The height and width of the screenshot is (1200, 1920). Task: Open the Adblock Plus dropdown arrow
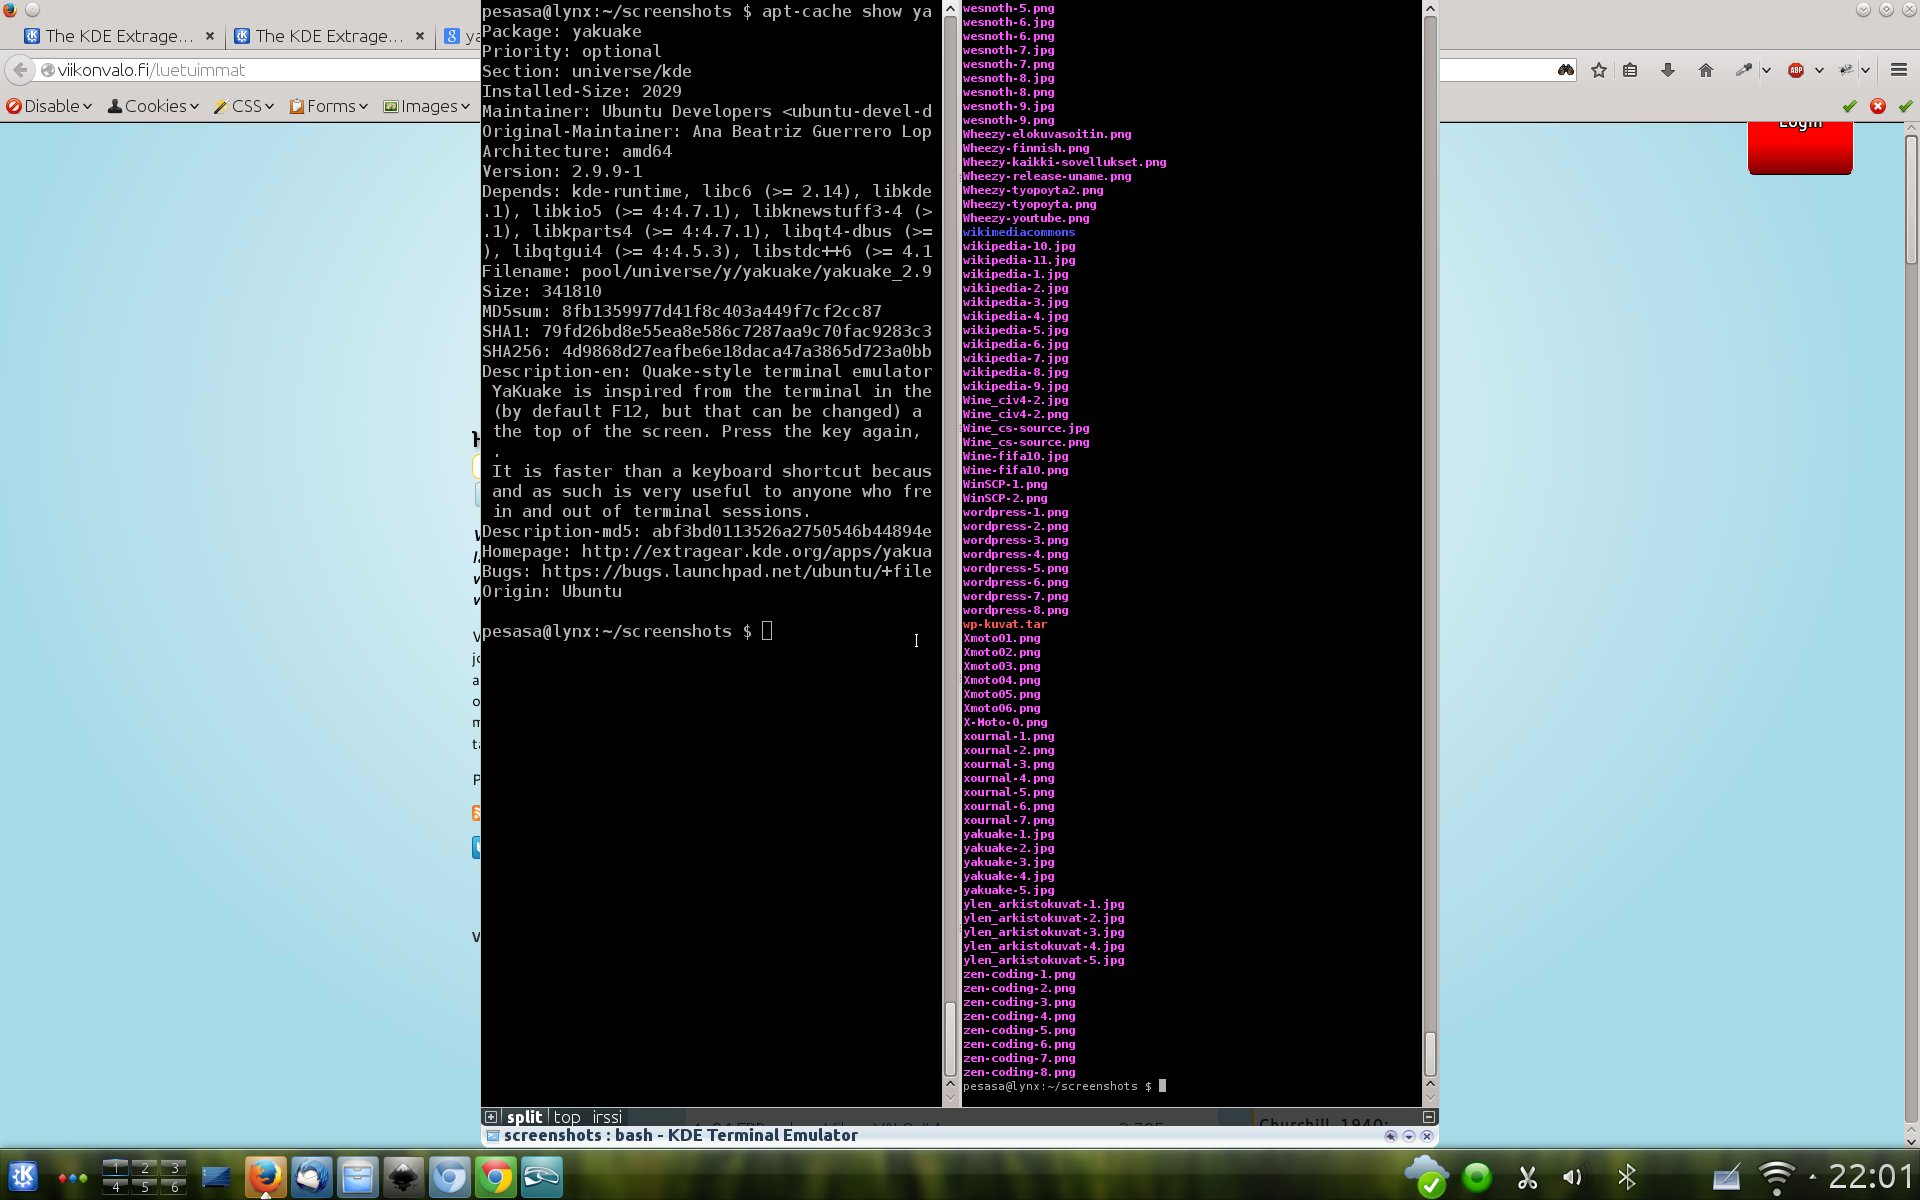click(x=1819, y=70)
